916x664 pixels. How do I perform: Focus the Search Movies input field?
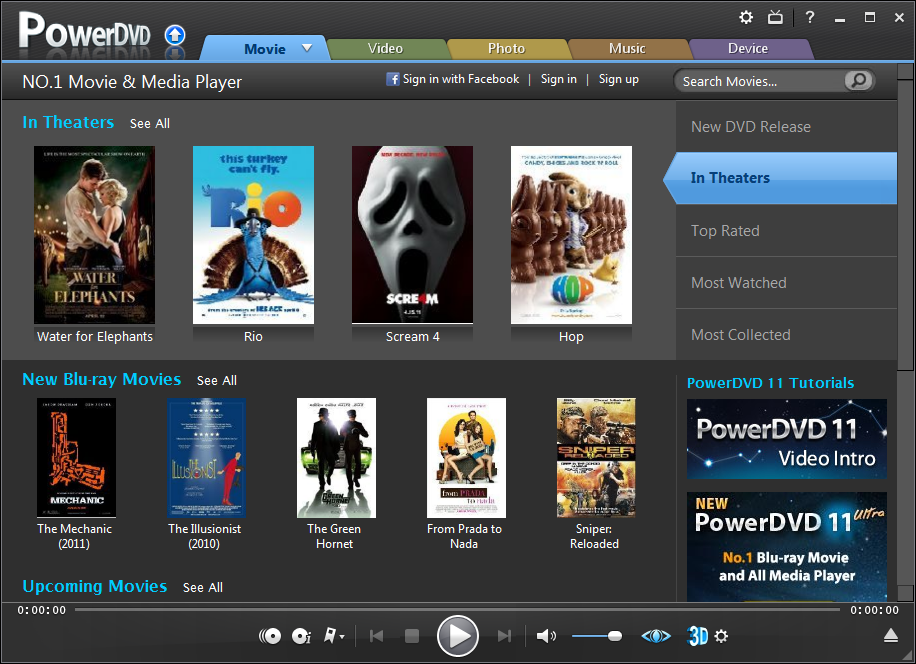pos(759,81)
